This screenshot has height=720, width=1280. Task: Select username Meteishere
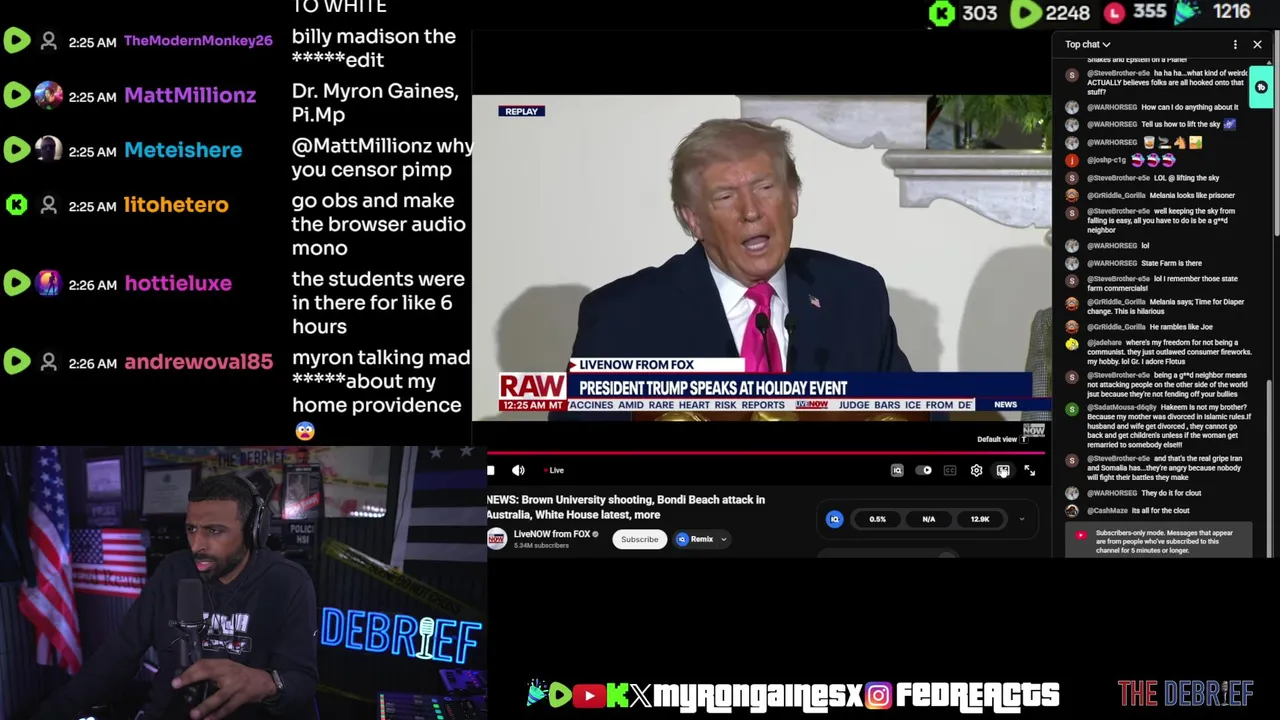(183, 150)
